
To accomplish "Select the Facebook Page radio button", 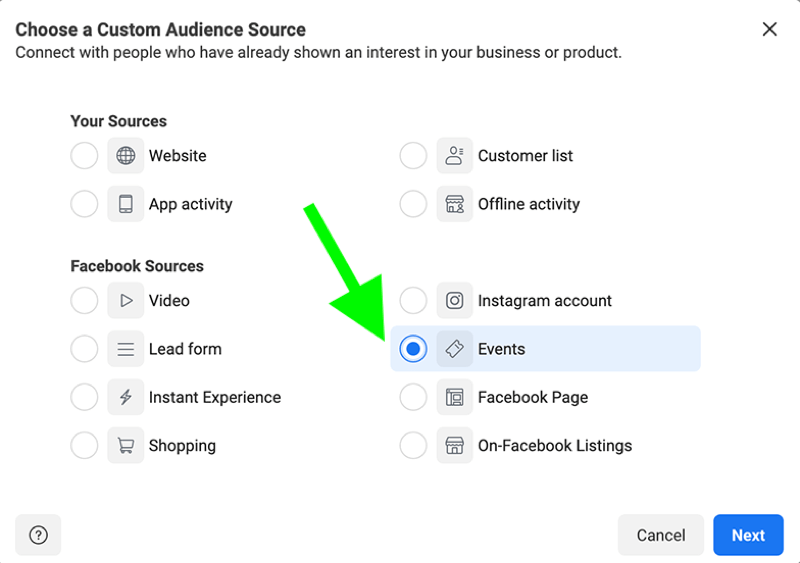I will click(x=413, y=397).
